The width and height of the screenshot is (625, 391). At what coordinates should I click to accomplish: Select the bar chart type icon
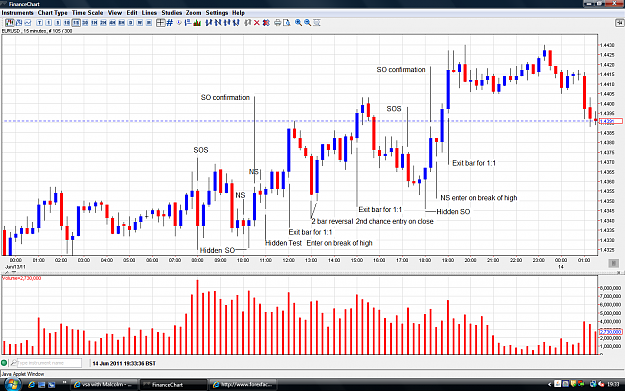[19, 23]
